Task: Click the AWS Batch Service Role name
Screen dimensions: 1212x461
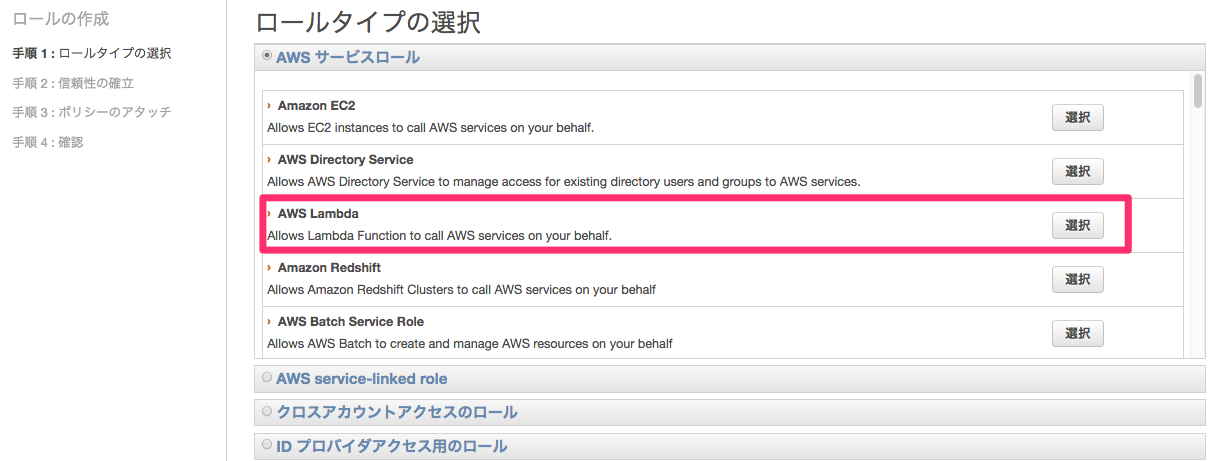Action: 351,321
